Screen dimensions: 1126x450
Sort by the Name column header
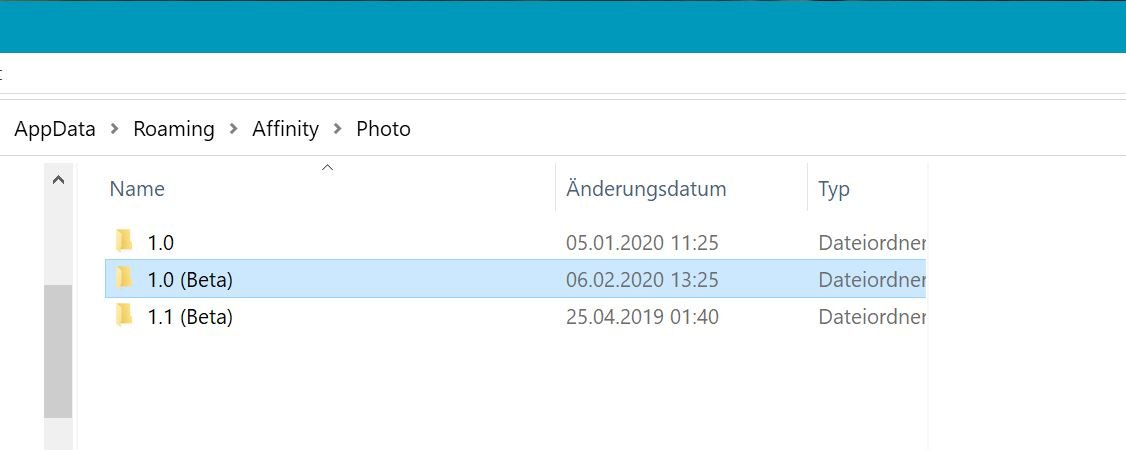tap(136, 189)
